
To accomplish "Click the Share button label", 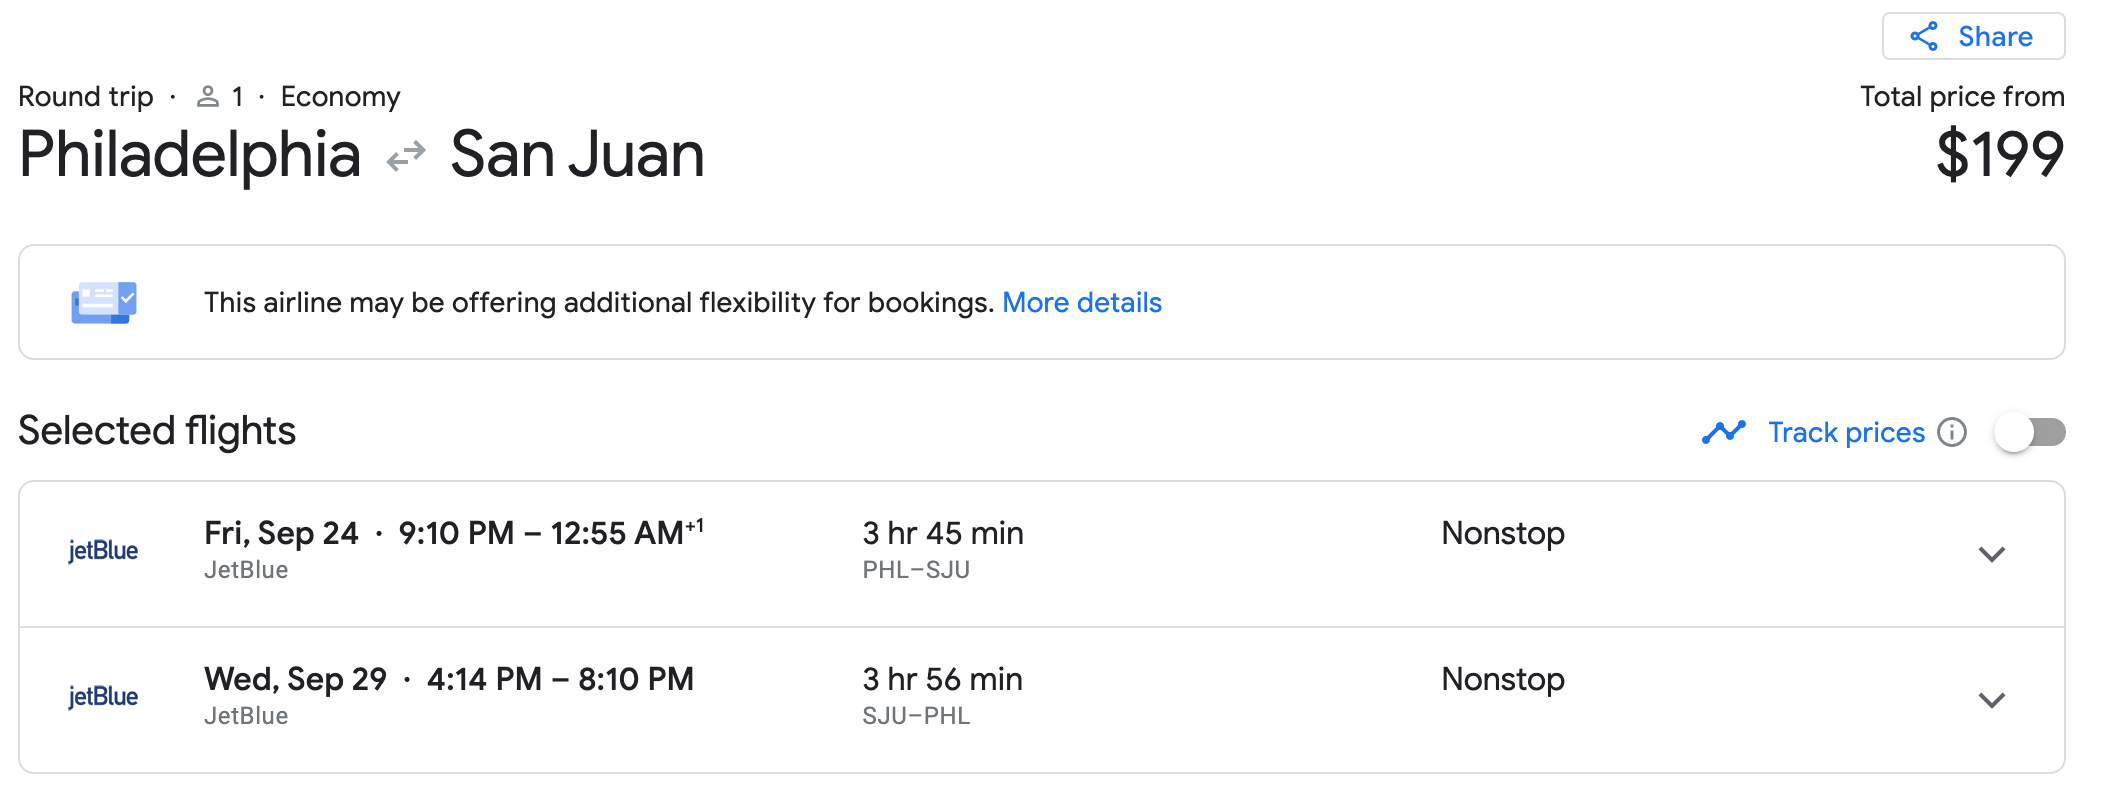I will tap(1995, 37).
